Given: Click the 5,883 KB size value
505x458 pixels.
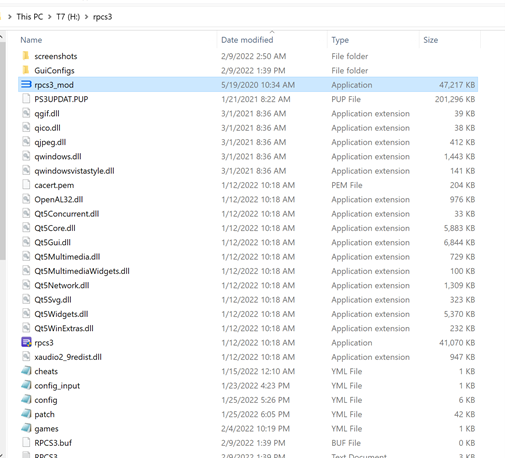Looking at the screenshot, I should [x=459, y=228].
